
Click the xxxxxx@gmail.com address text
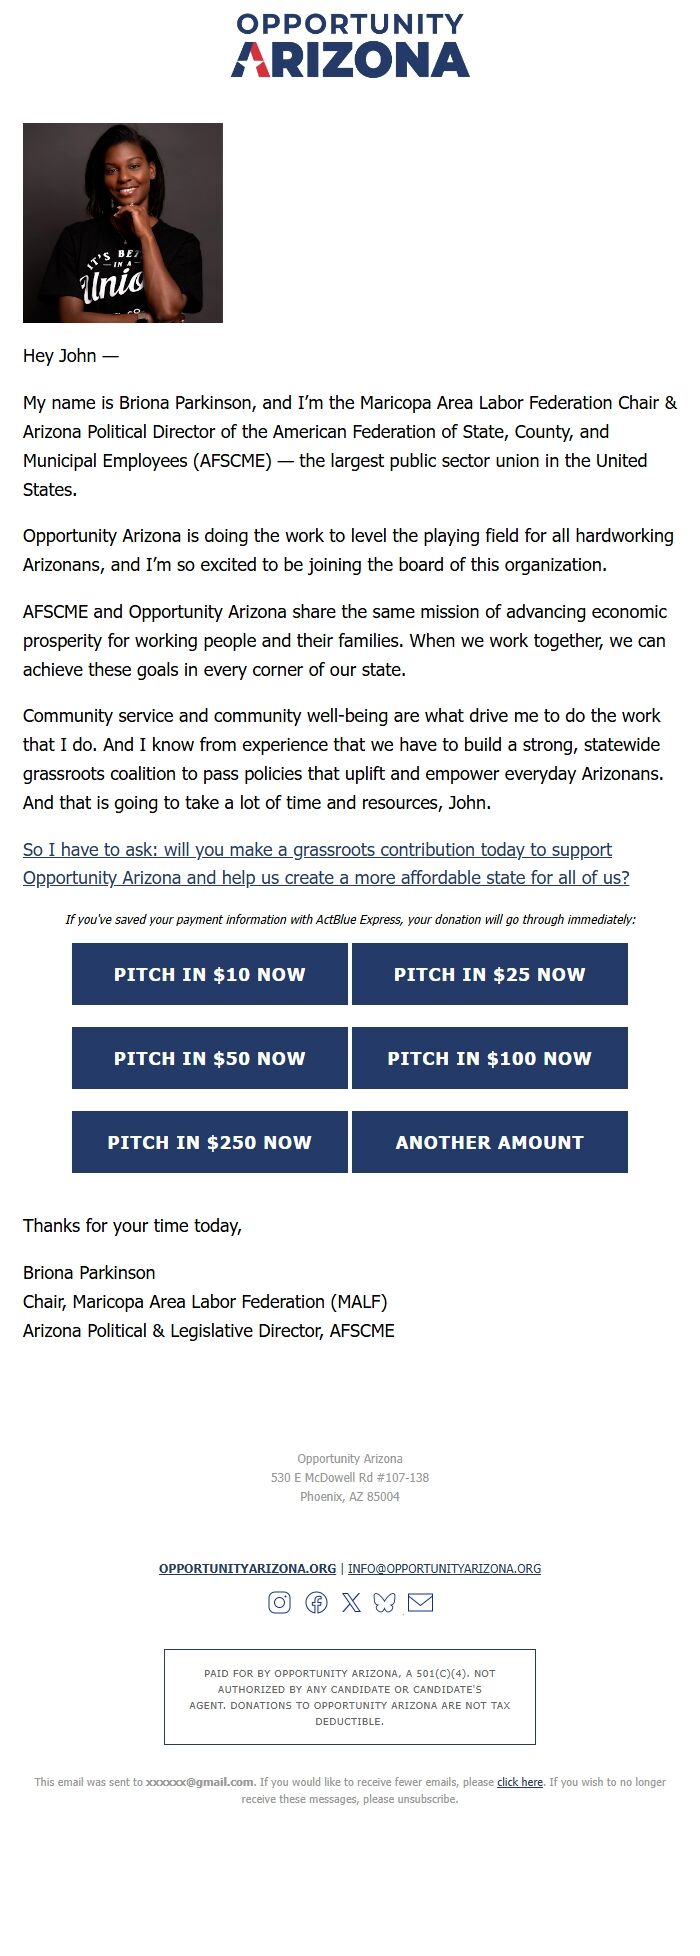click(x=200, y=1782)
